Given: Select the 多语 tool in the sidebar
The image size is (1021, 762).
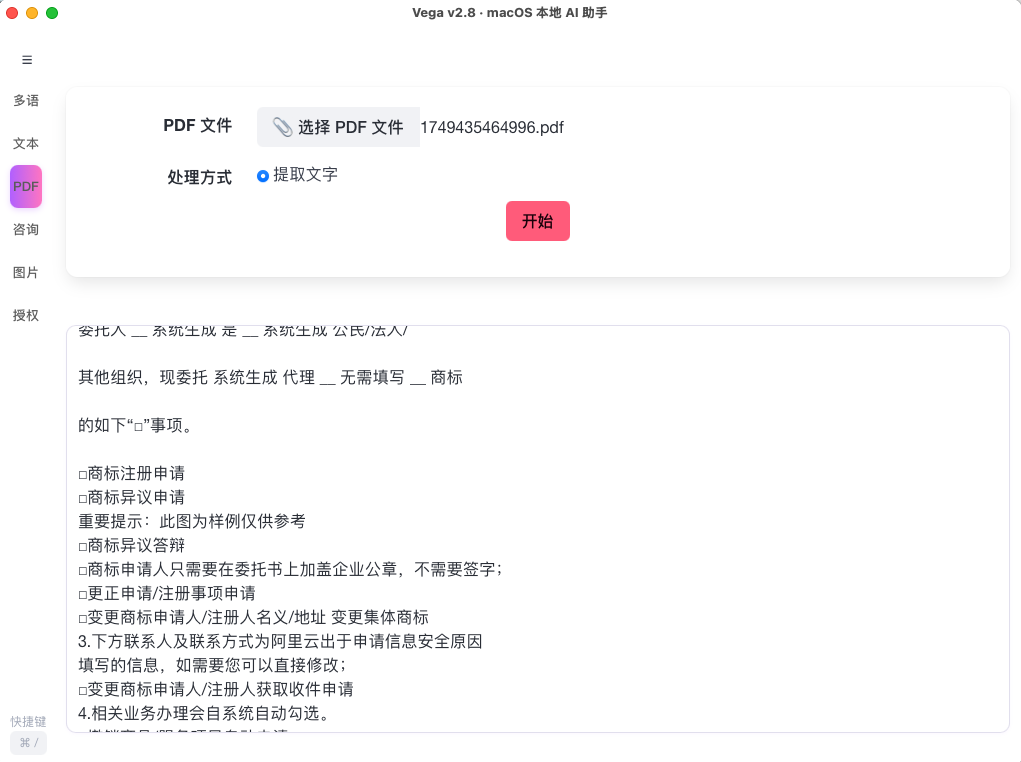Looking at the screenshot, I should tap(25, 100).
